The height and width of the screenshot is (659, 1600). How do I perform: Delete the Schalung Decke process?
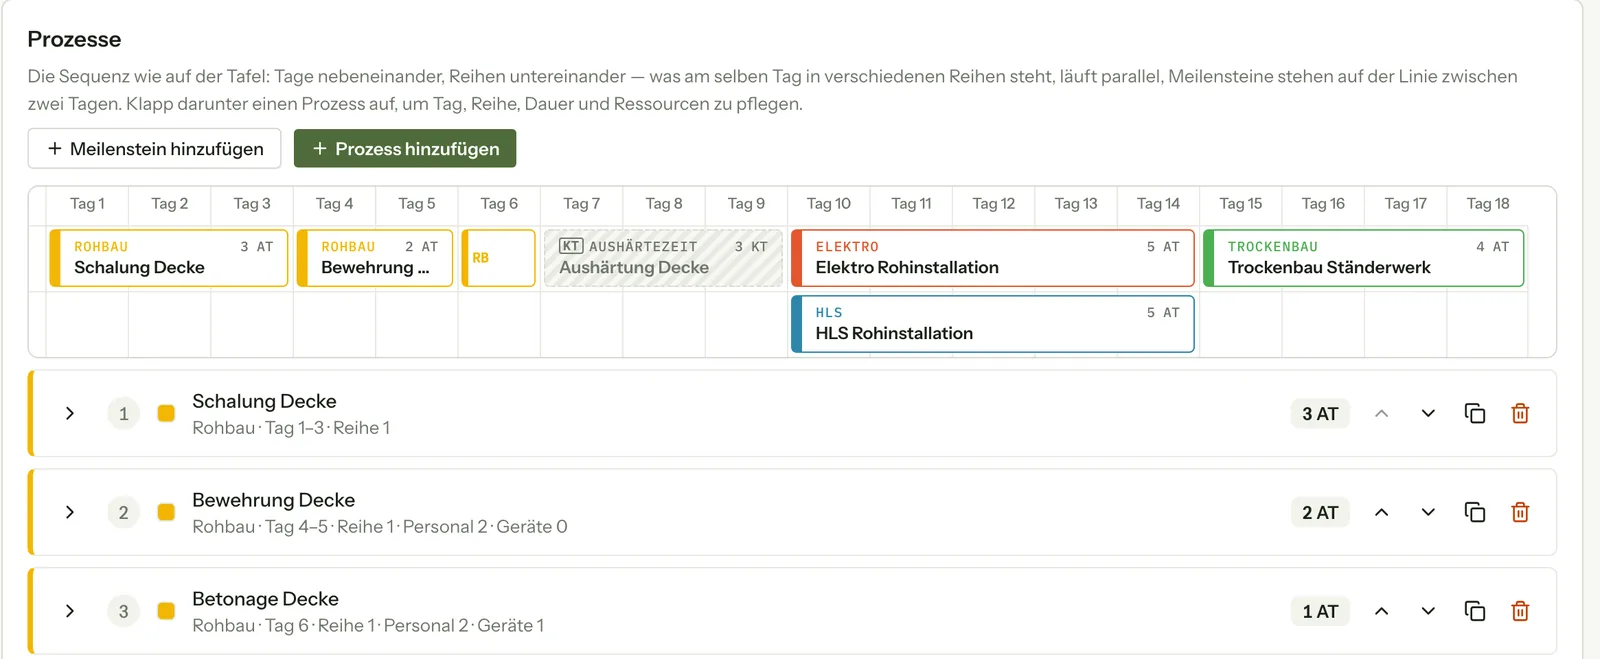coord(1520,413)
